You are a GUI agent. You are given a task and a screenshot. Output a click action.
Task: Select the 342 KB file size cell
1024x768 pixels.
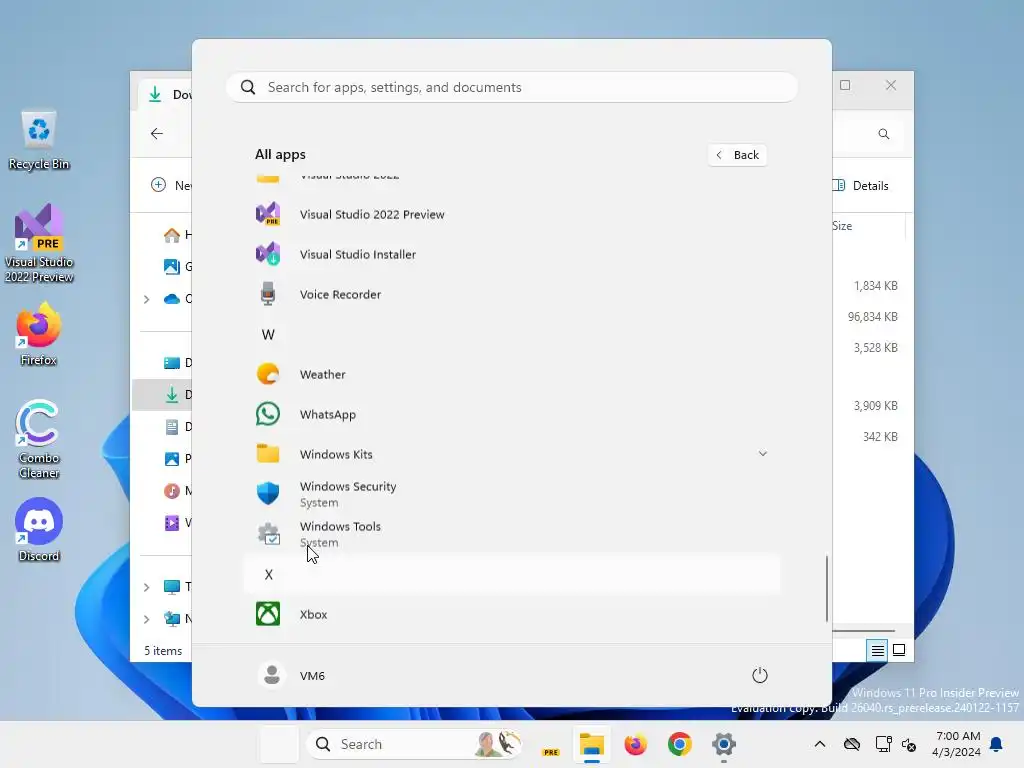point(880,436)
